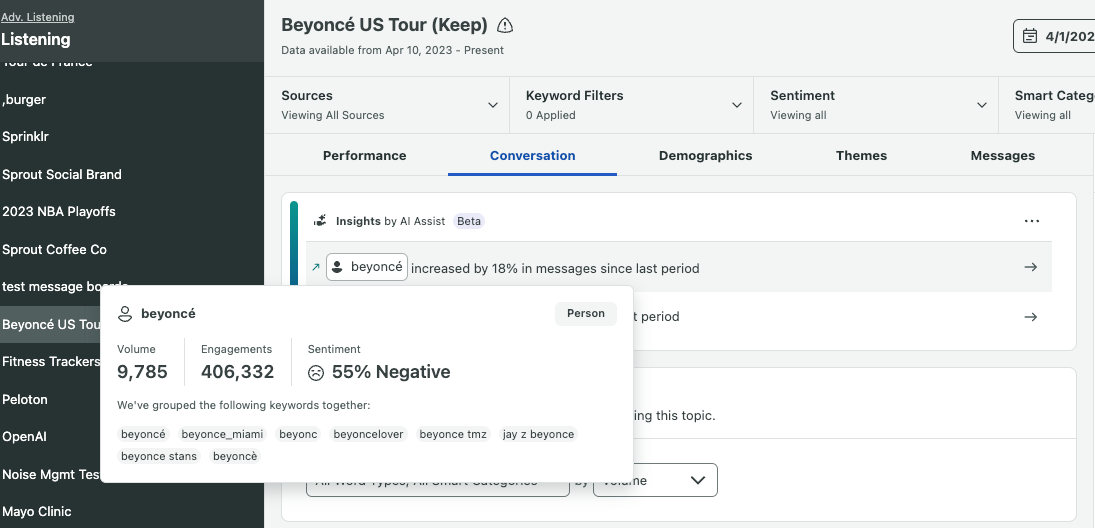Go to the Messages tab
This screenshot has width=1095, height=528.
click(1002, 156)
